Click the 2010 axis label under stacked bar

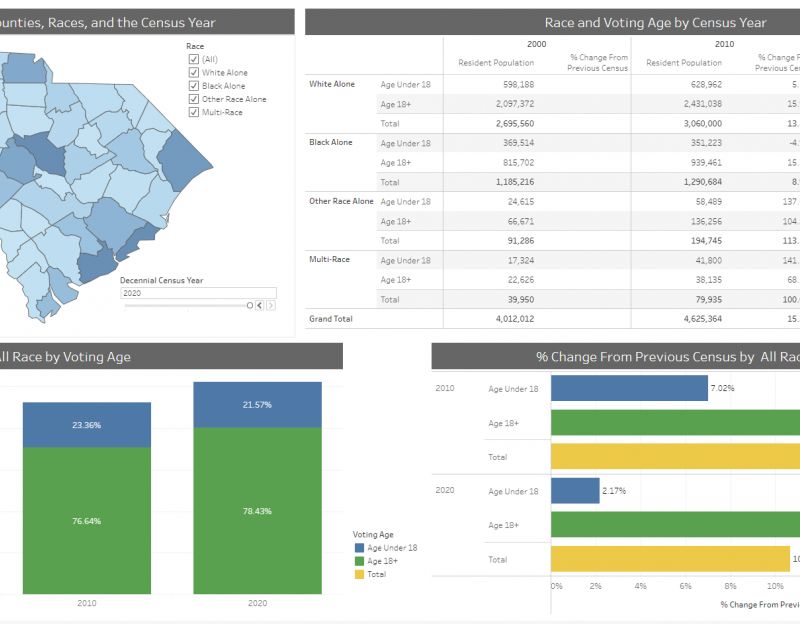[x=87, y=603]
